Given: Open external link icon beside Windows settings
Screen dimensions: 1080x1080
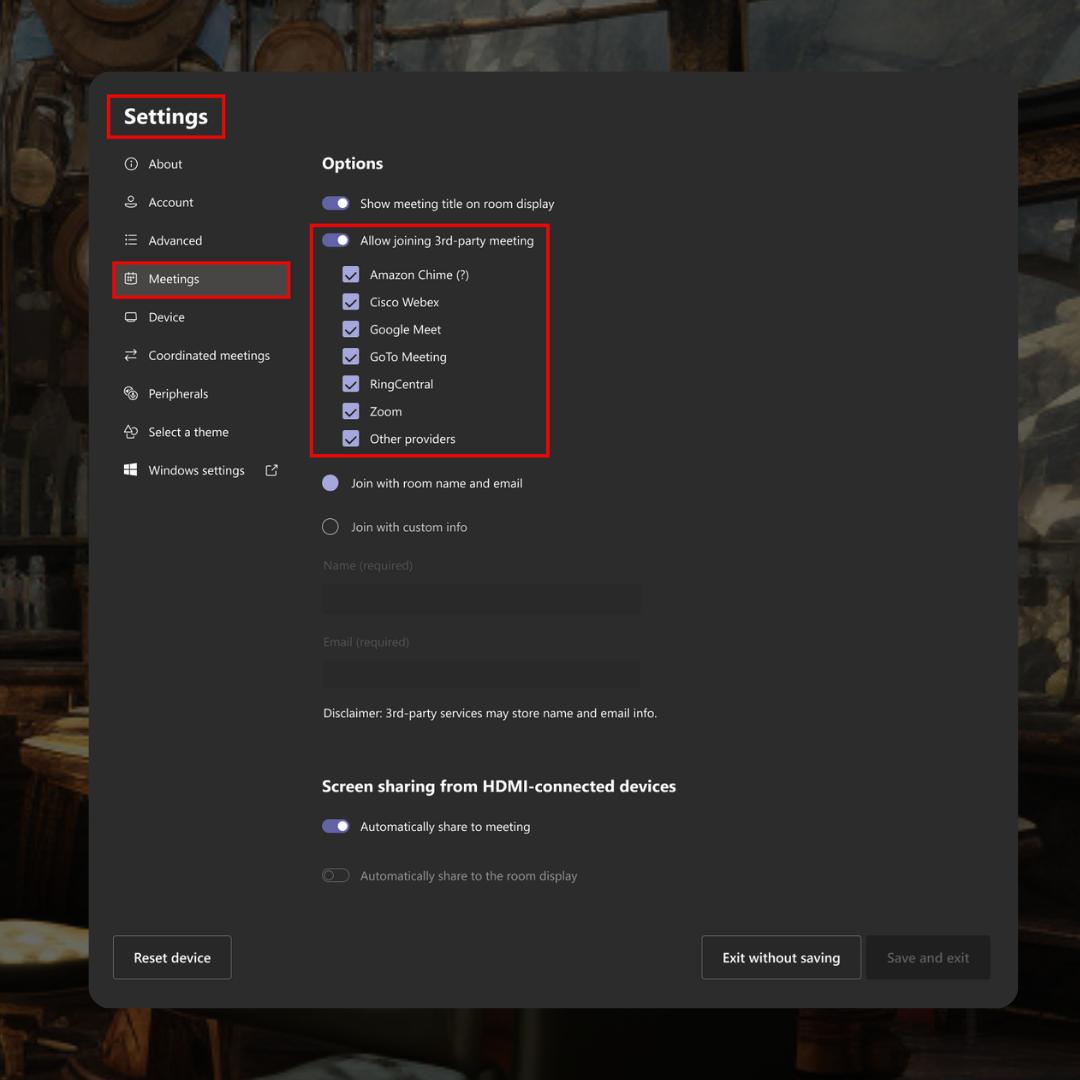Looking at the screenshot, I should coord(271,470).
